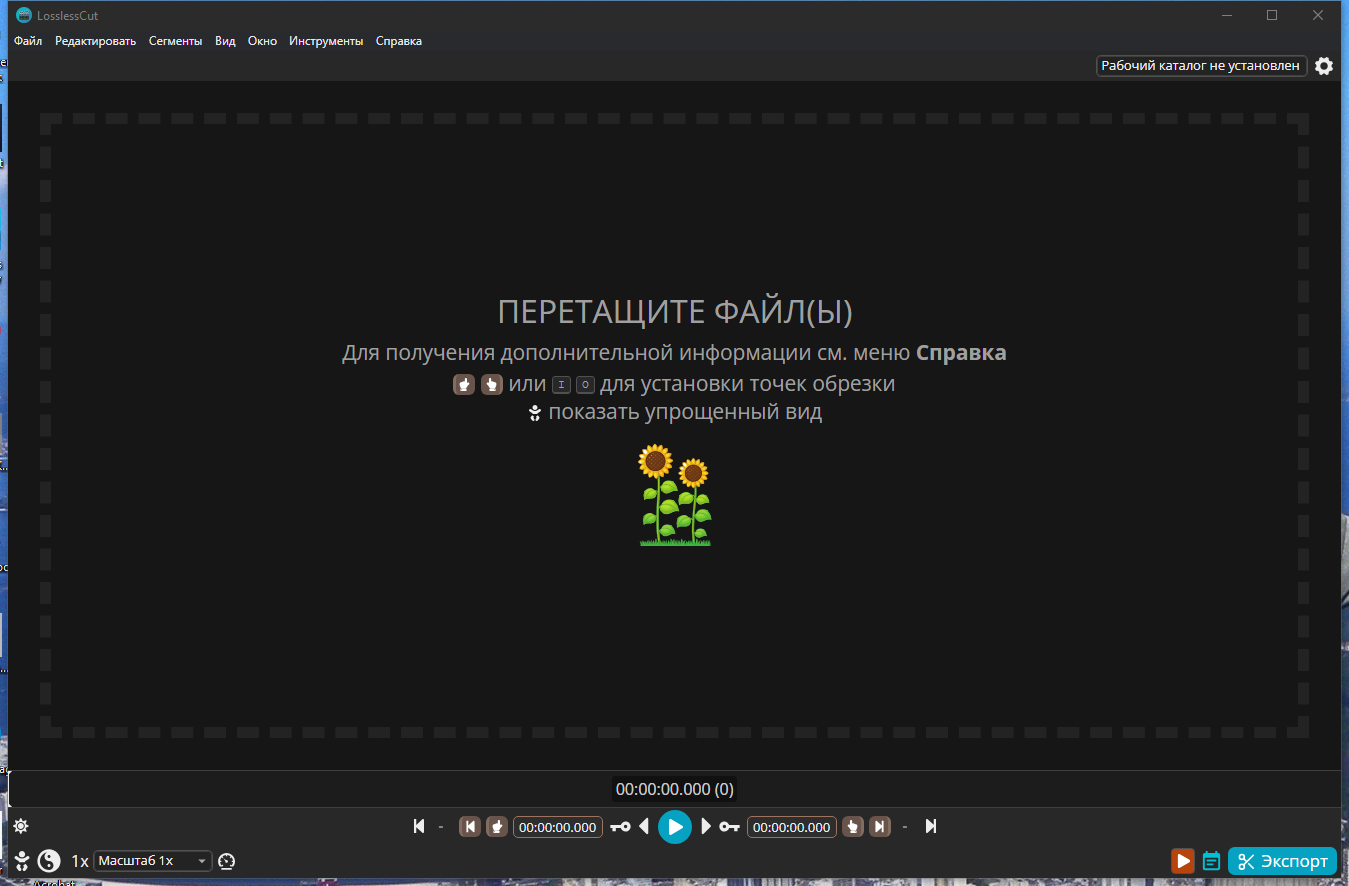Click the first hand icon in instructions
The image size is (1349, 886).
(464, 384)
